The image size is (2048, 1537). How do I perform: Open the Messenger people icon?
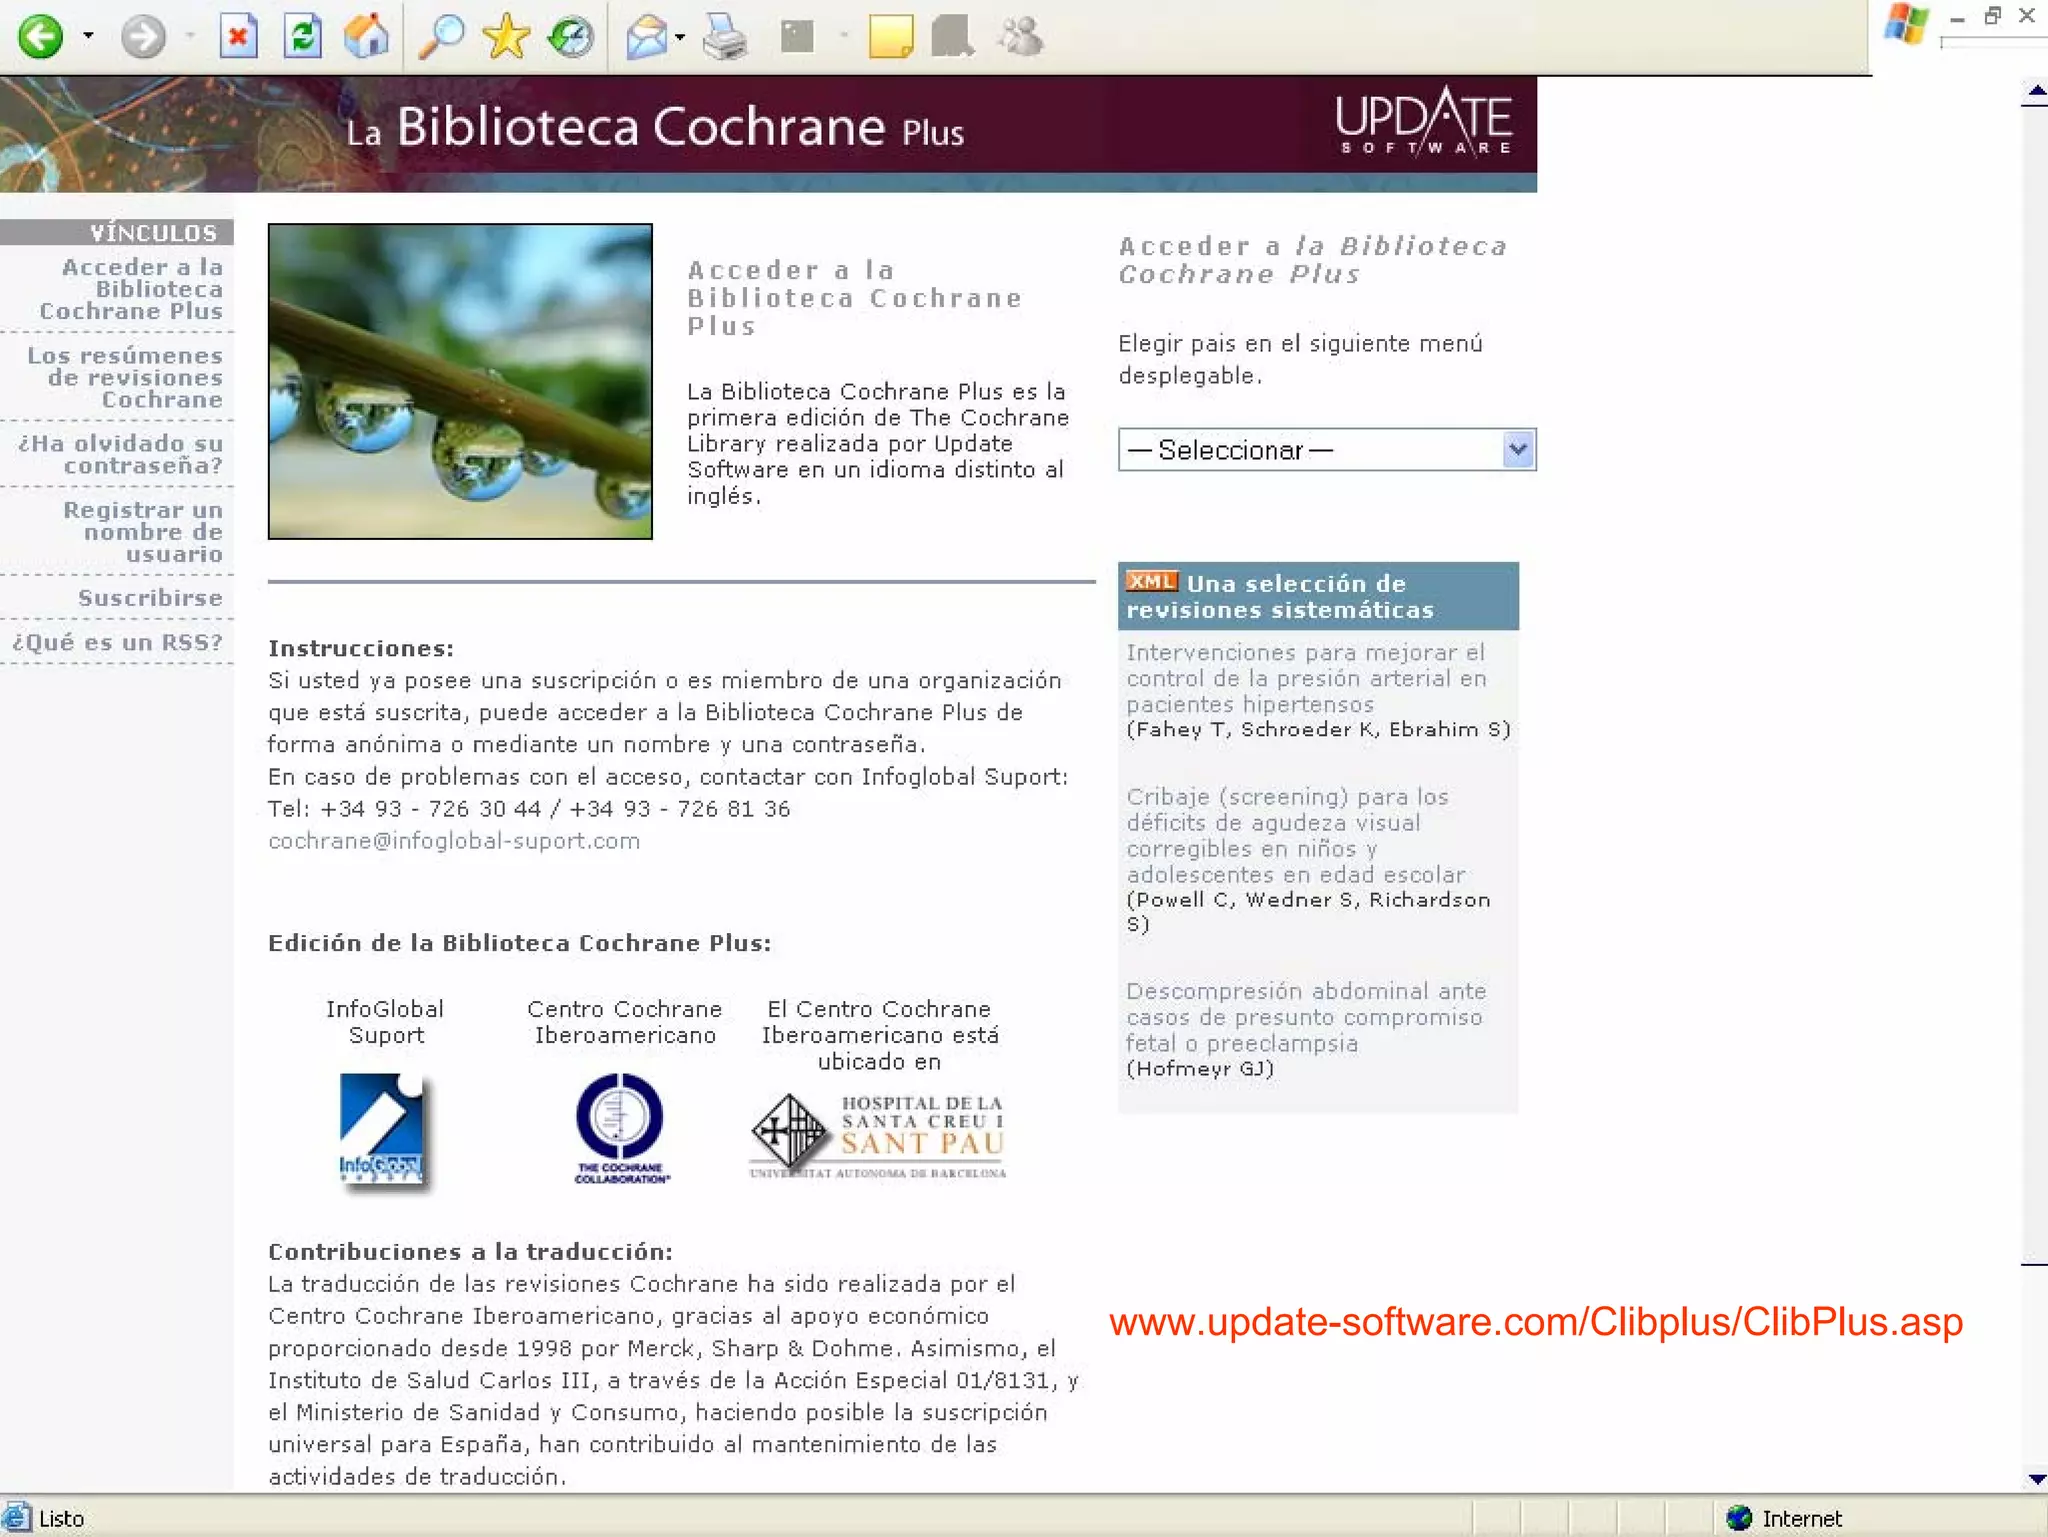click(1020, 37)
